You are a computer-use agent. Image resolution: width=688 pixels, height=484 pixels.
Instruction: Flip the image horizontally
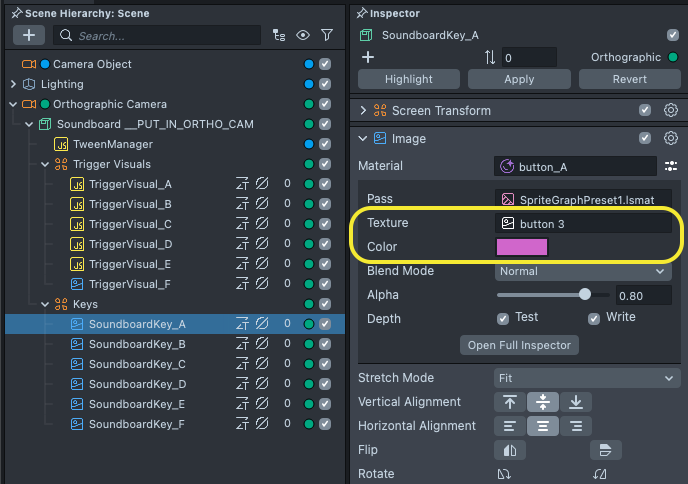coord(509,450)
